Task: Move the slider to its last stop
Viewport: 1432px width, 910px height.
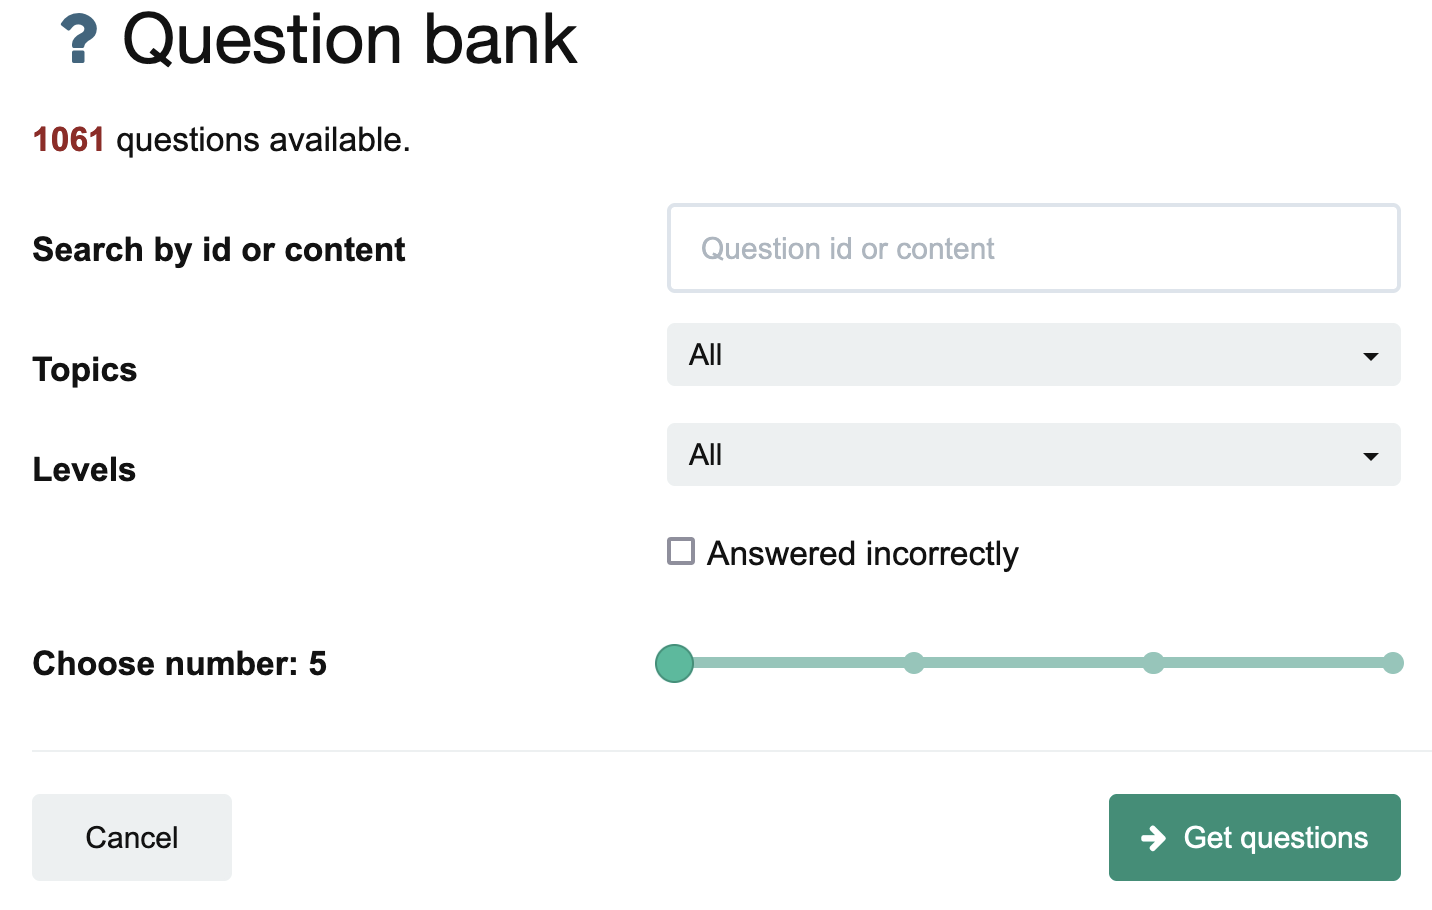Action: click(1392, 663)
